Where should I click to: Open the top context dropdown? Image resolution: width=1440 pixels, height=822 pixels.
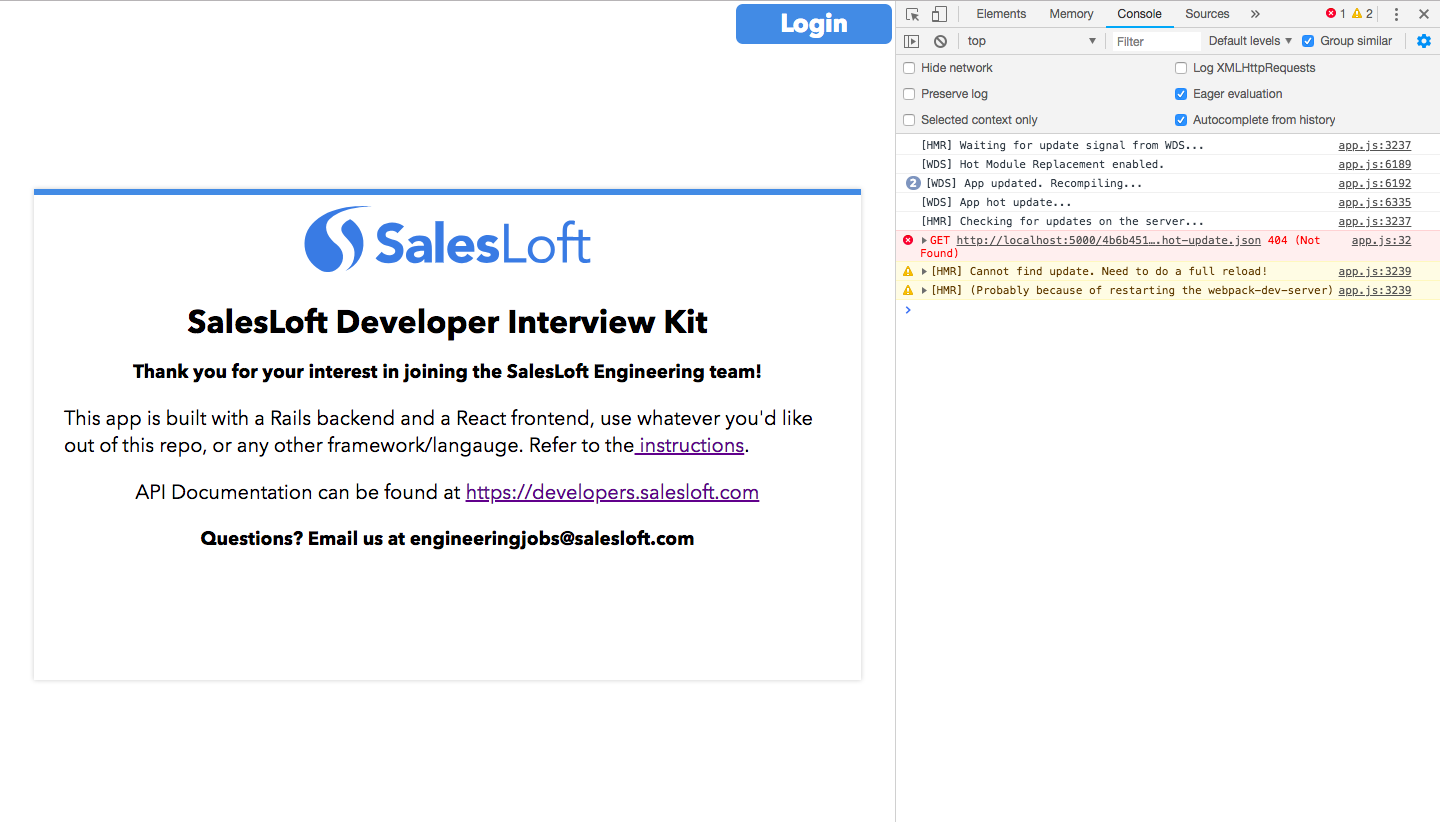point(1031,41)
